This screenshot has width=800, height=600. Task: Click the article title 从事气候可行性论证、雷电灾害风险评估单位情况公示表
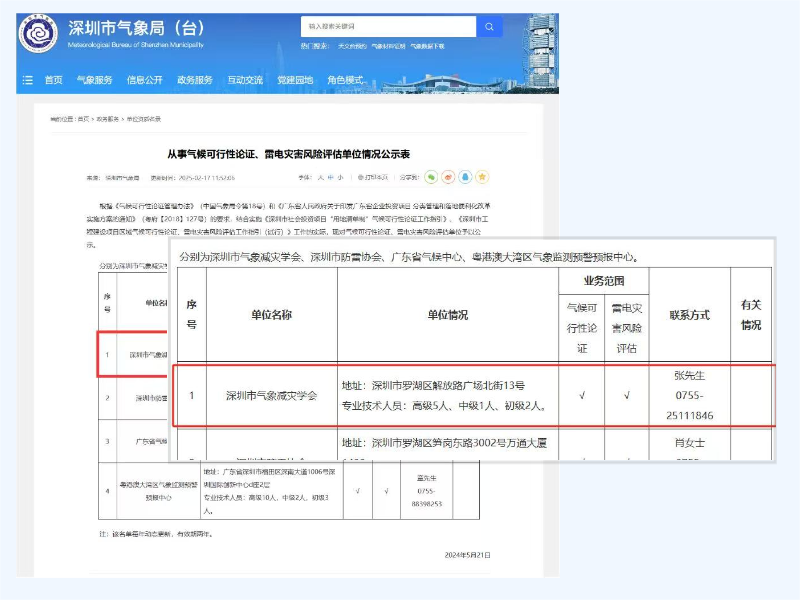point(289,154)
